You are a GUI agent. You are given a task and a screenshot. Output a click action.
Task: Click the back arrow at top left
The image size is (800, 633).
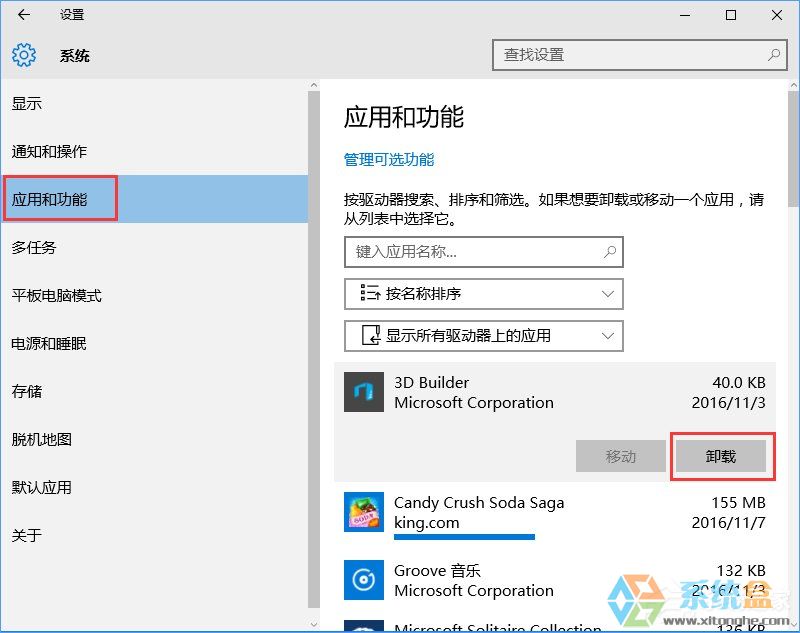[x=22, y=15]
